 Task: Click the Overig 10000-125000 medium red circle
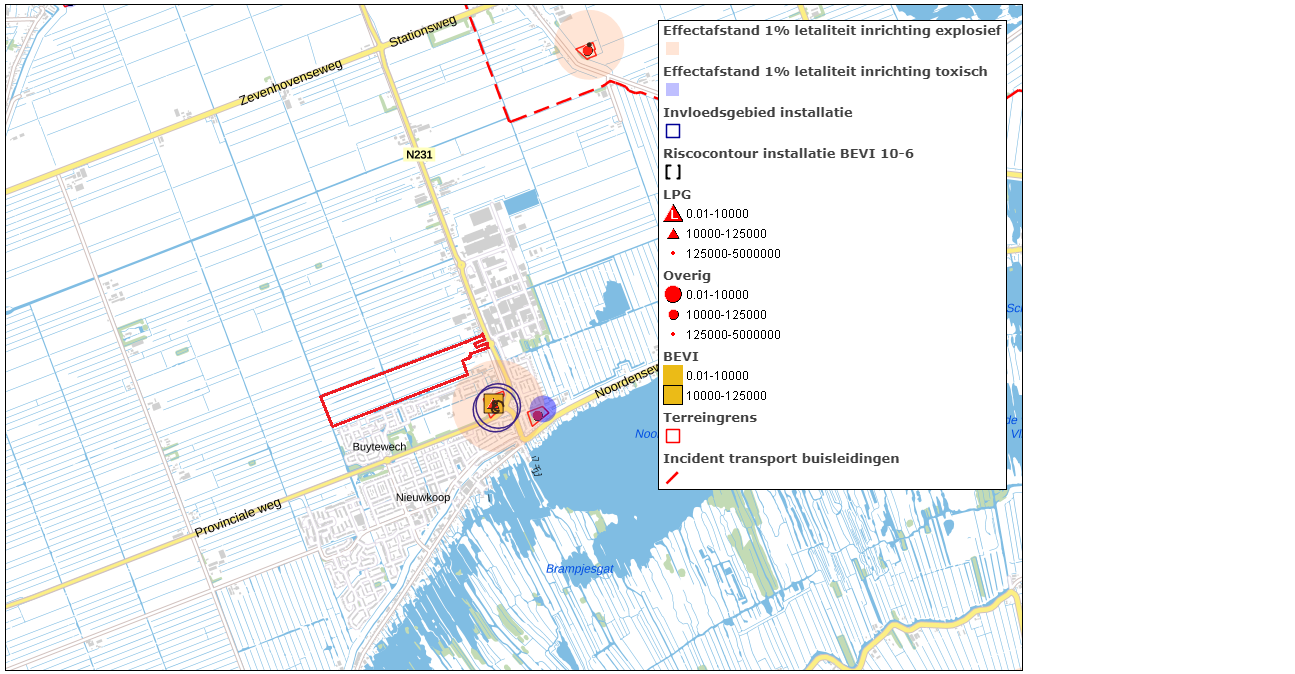[x=673, y=315]
